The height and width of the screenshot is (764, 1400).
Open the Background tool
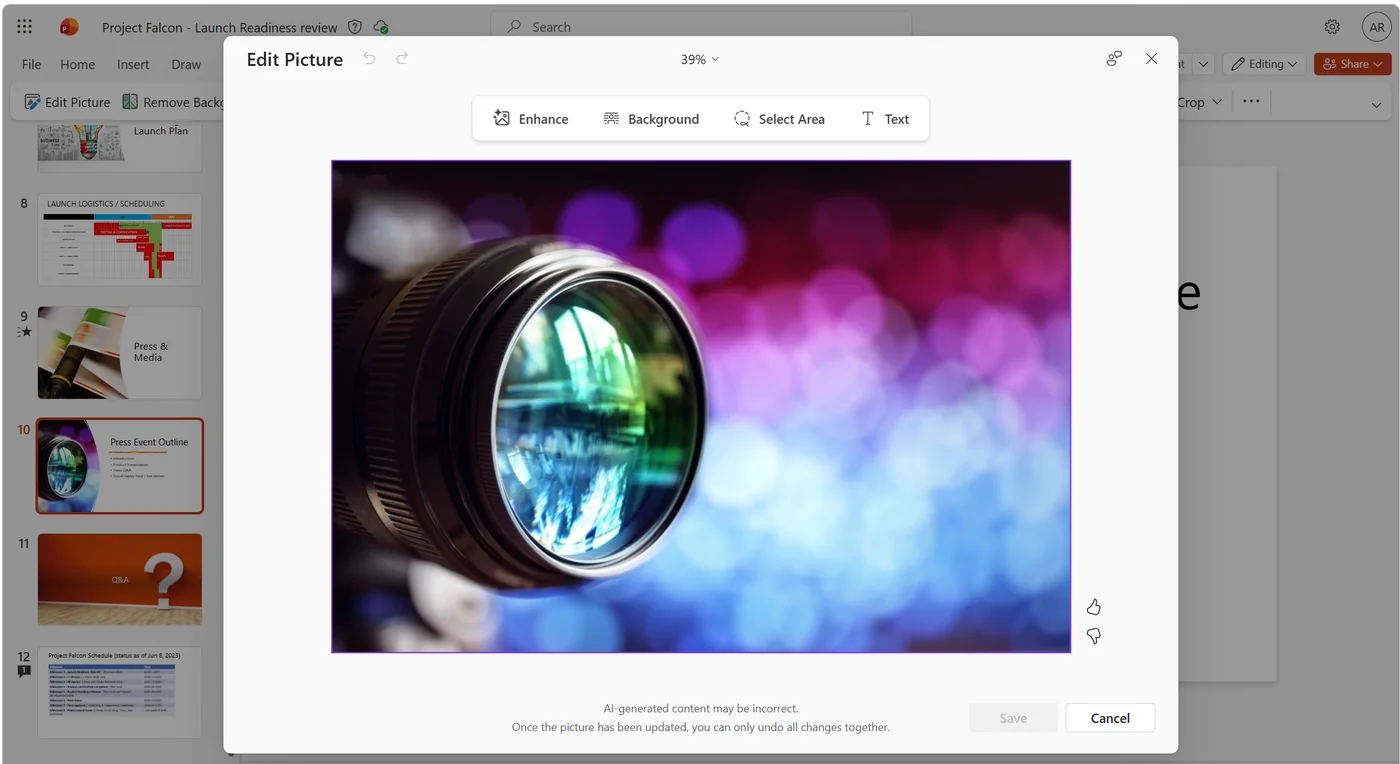coord(651,118)
